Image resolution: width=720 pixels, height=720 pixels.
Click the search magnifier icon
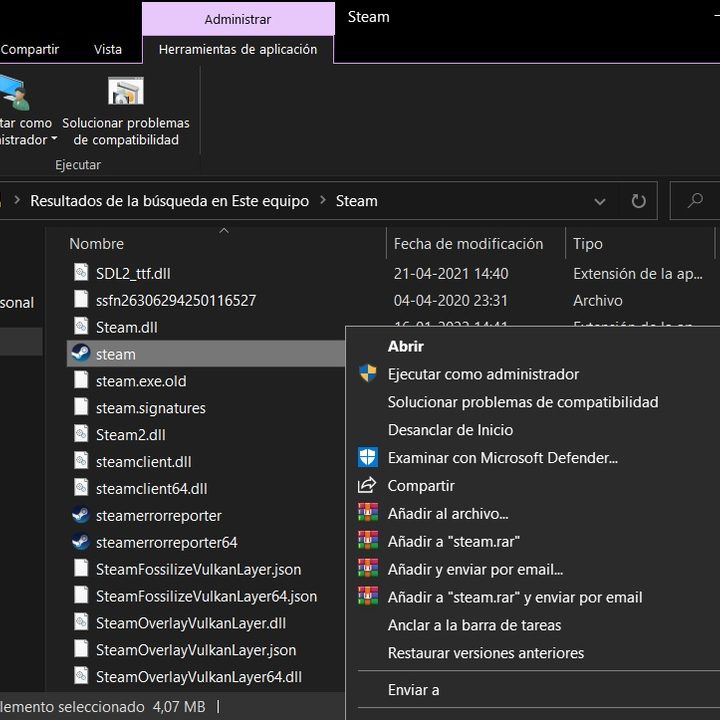(x=695, y=201)
